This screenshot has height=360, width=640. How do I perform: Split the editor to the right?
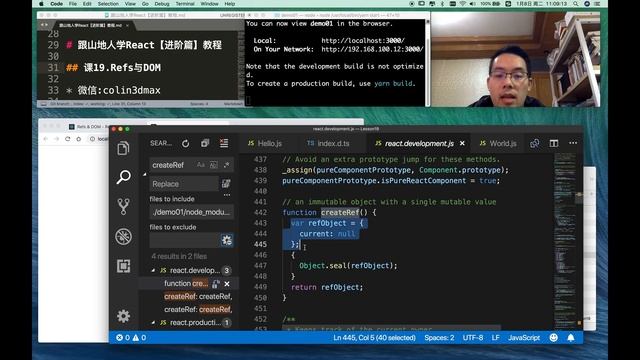point(553,143)
